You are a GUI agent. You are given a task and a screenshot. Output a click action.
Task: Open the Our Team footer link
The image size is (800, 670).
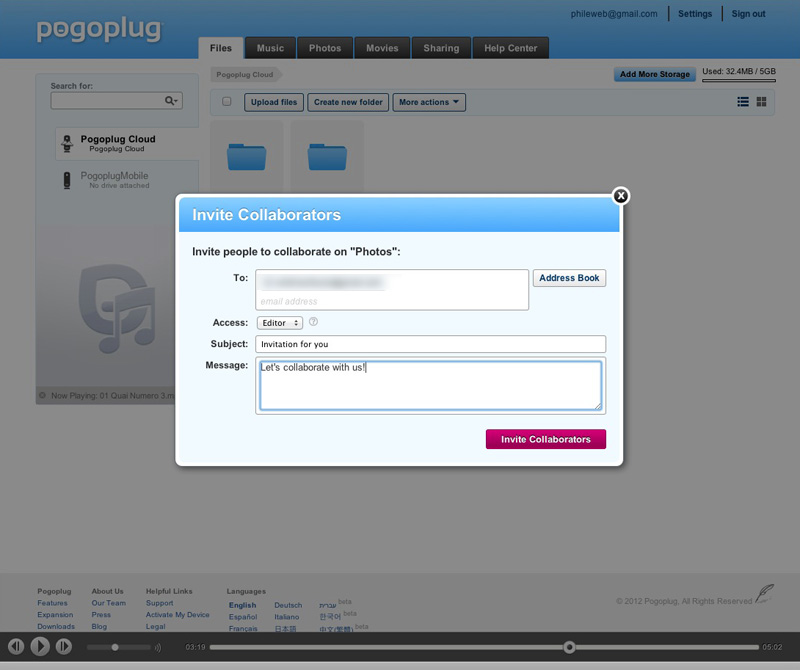click(x=109, y=603)
